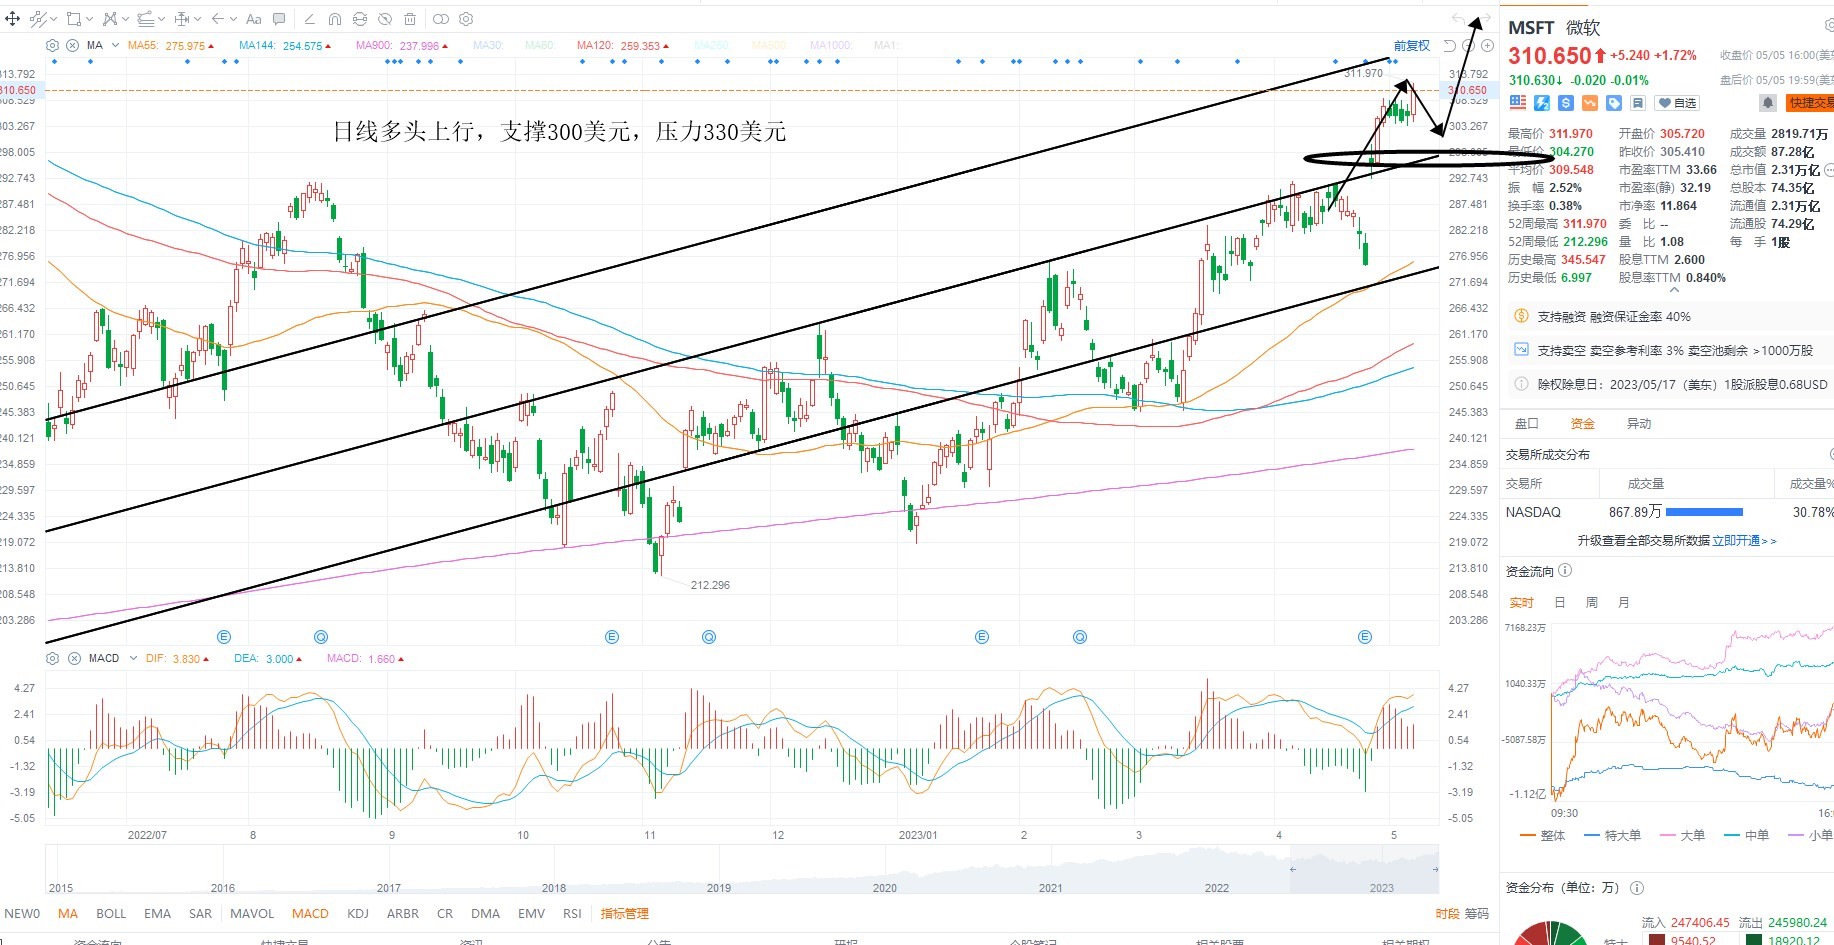
Task: Toggle the MA30 moving average line
Action: coord(488,46)
